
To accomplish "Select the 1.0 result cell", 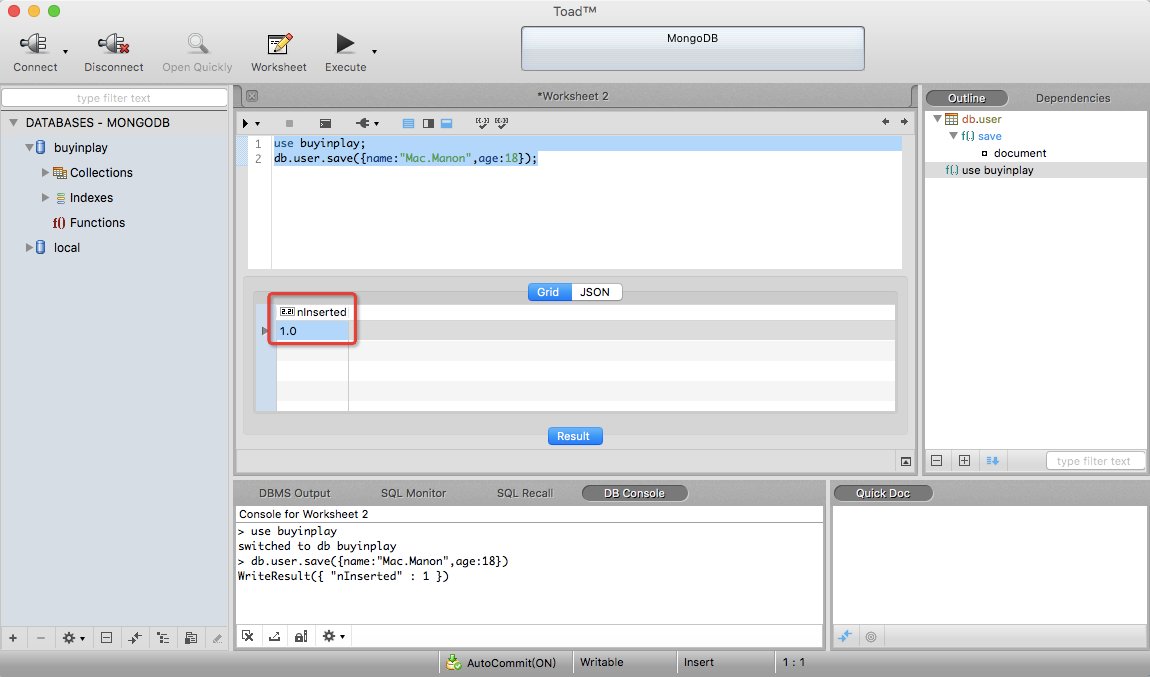I will click(x=312, y=331).
